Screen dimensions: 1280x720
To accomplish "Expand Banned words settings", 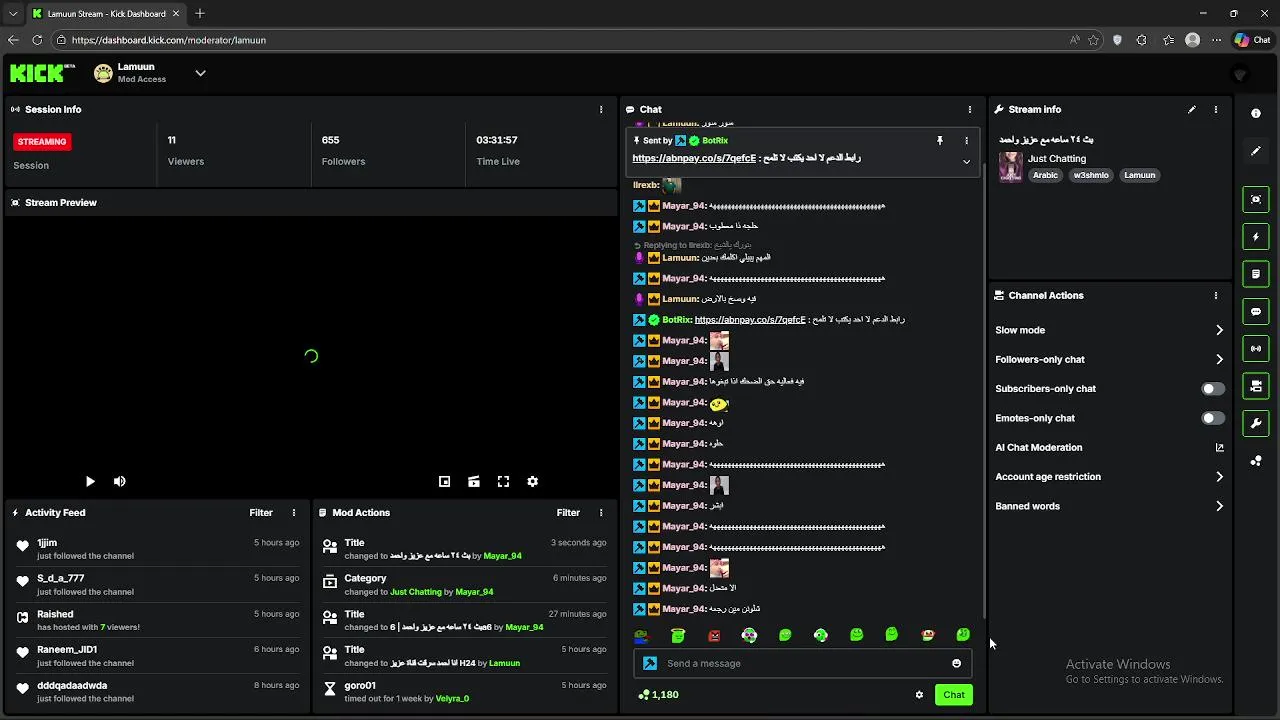I will (1109, 506).
